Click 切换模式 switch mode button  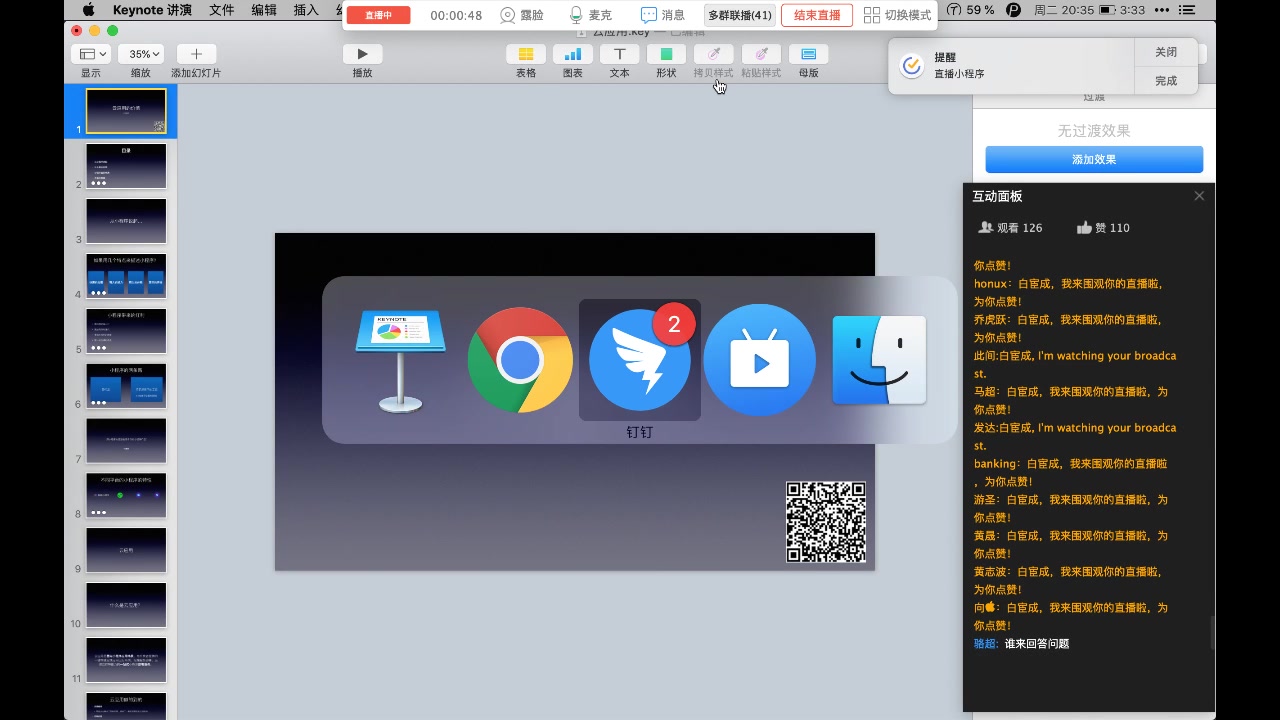pyautogui.click(x=897, y=15)
